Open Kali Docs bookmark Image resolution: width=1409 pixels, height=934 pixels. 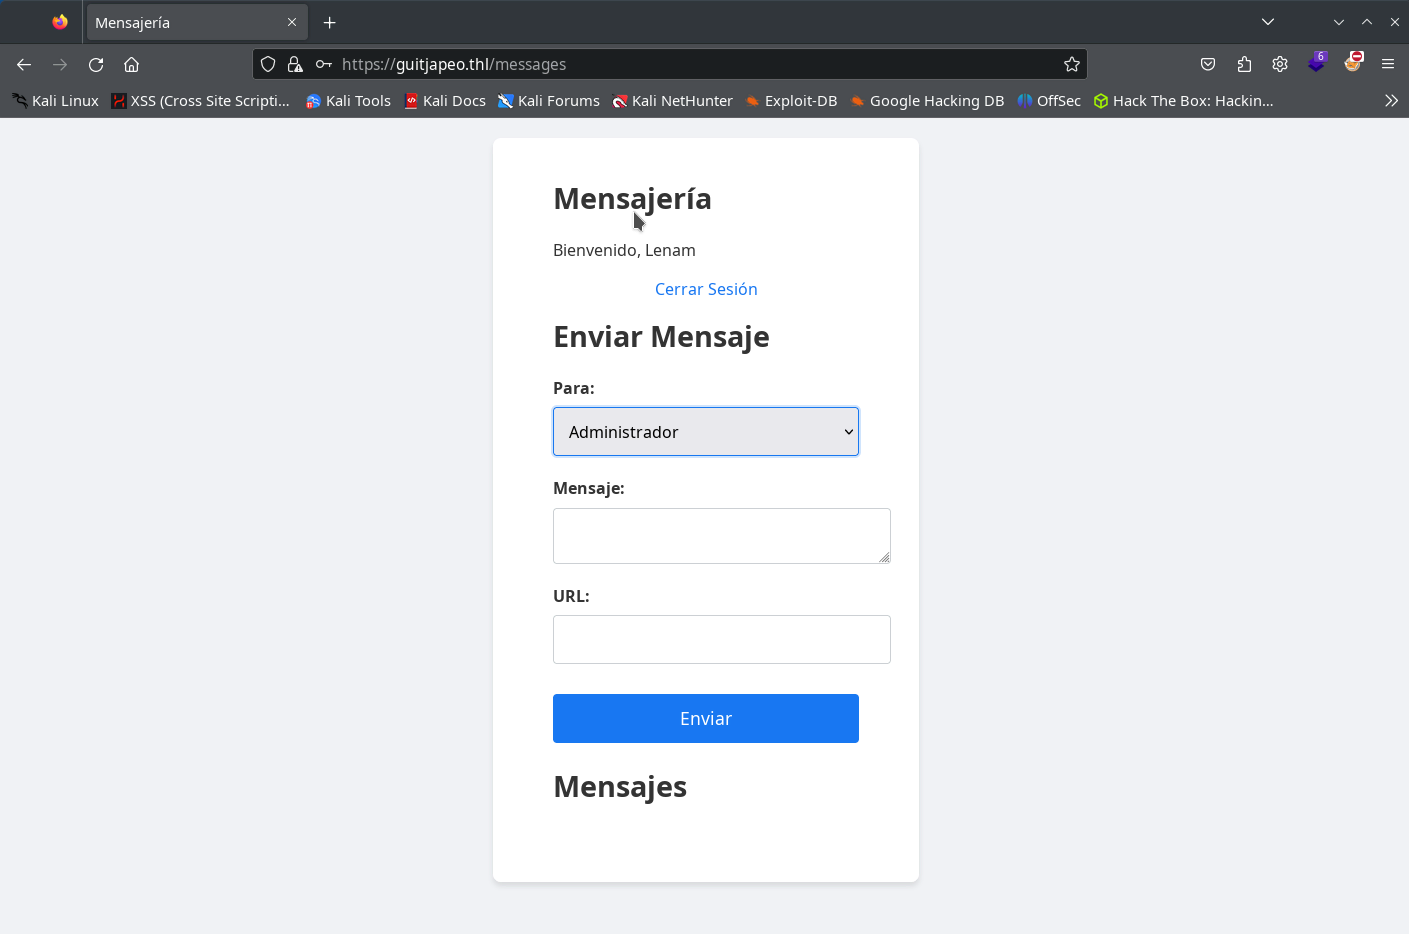click(x=445, y=101)
